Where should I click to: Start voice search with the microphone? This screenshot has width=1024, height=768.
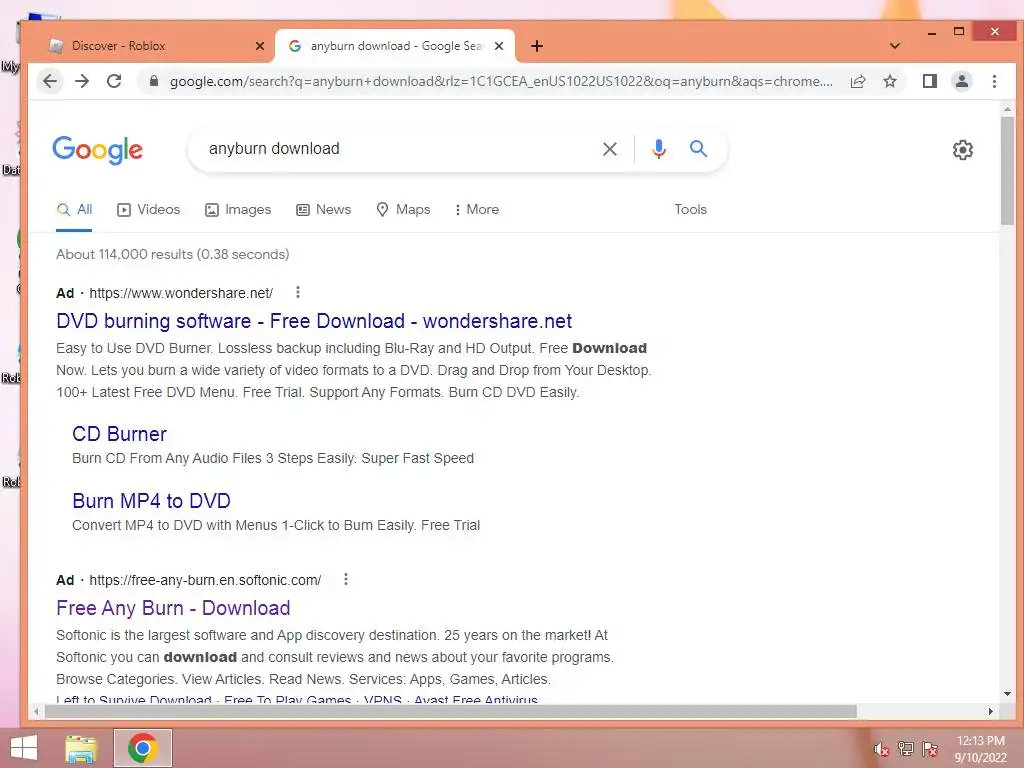click(658, 149)
